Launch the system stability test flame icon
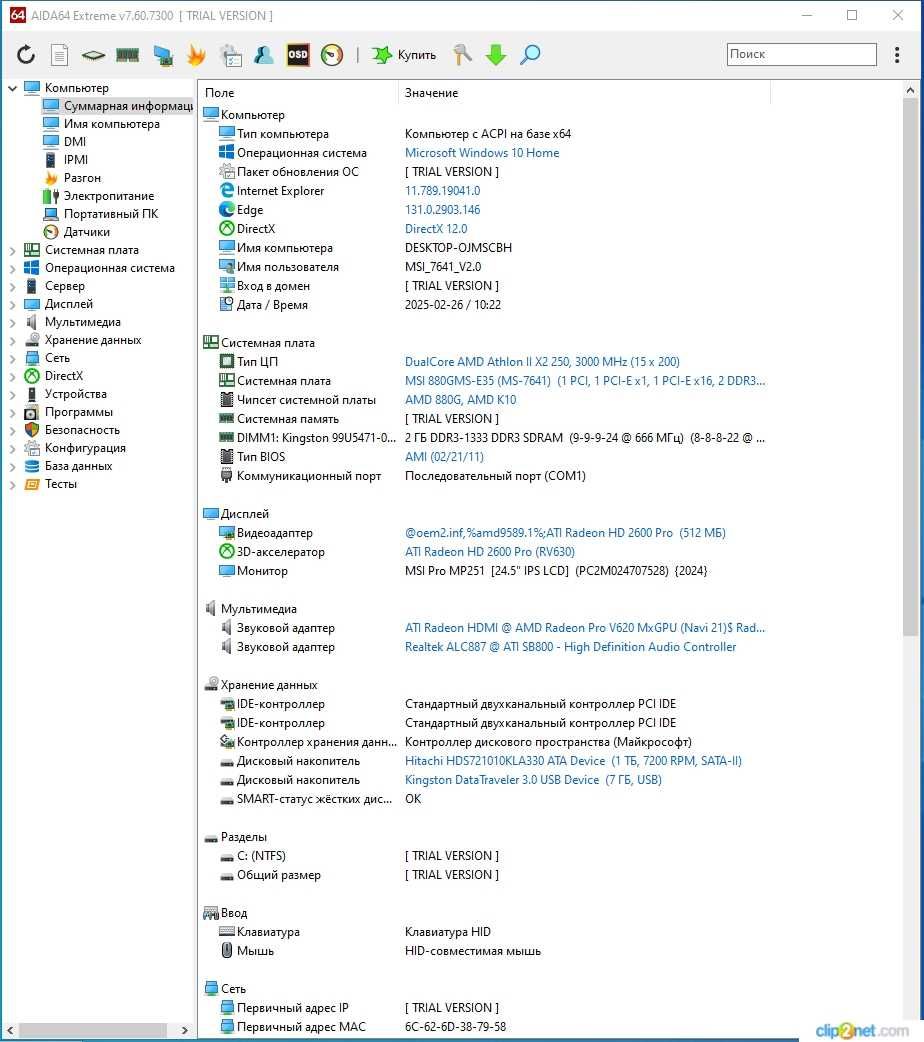924x1042 pixels. (x=196, y=54)
